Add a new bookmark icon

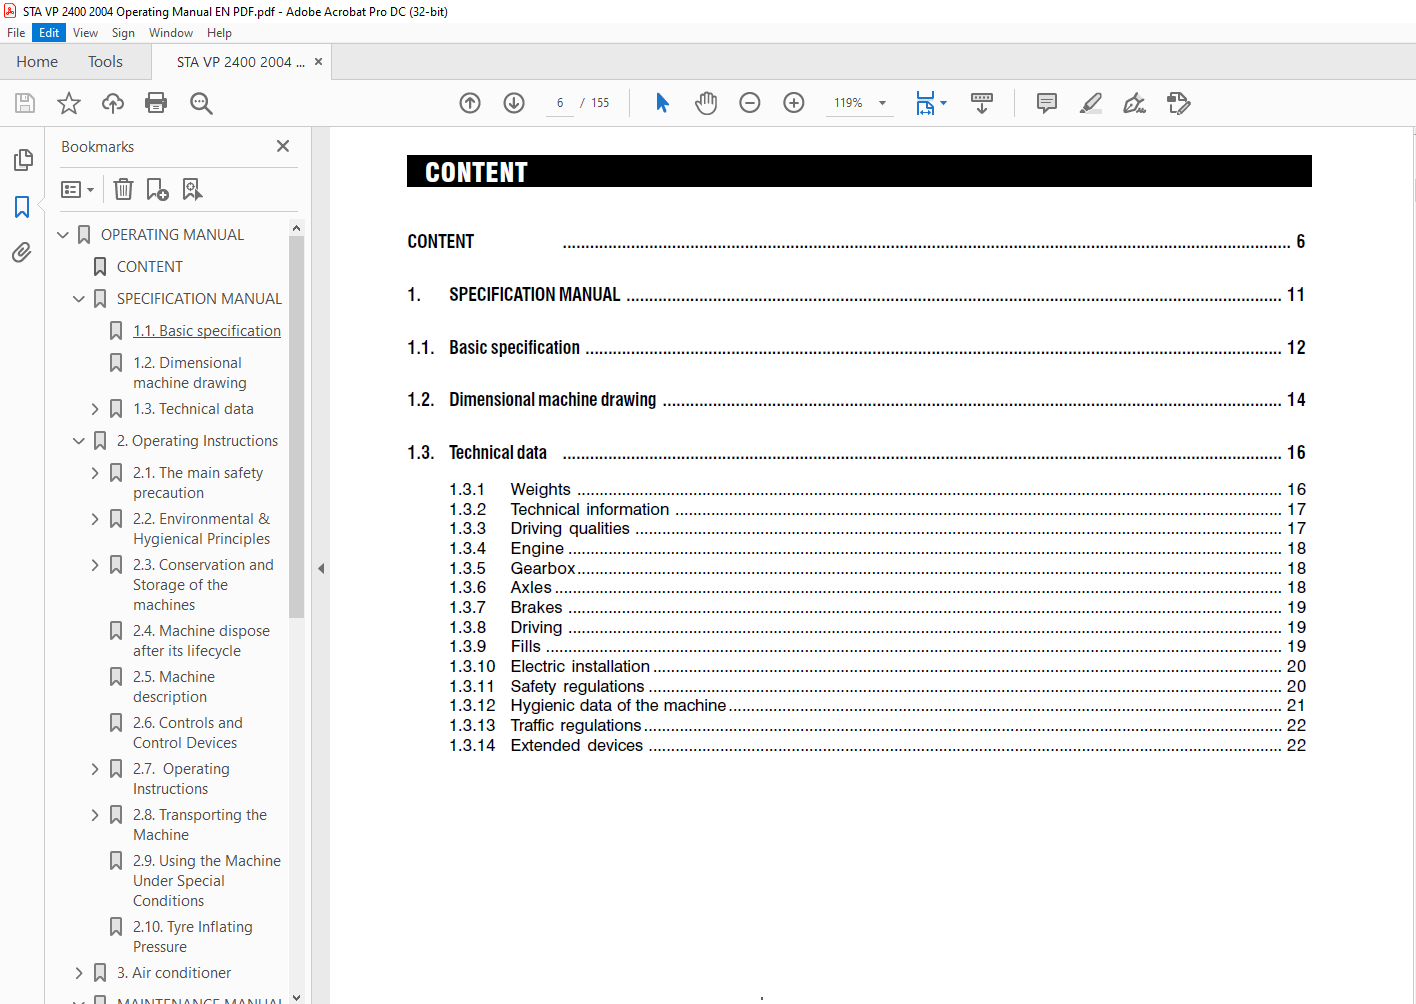[157, 189]
